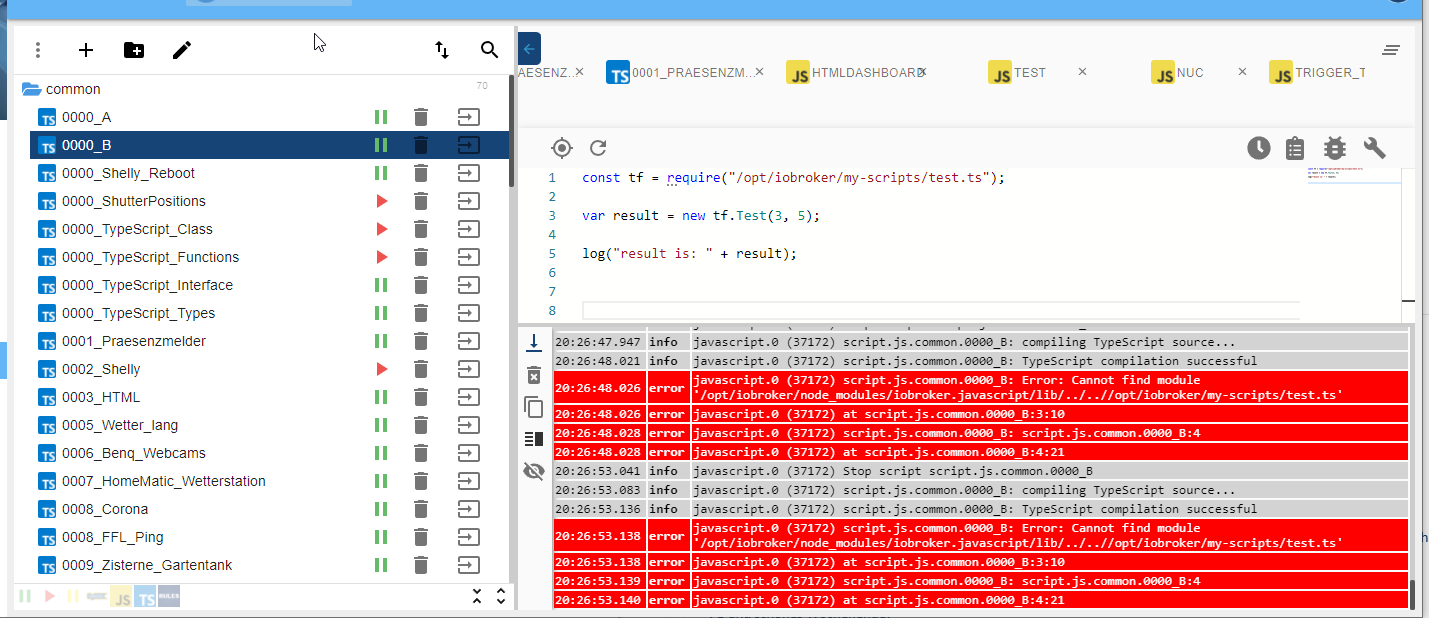Start the 0000_ShutterPositions script
The width and height of the screenshot is (1429, 618).
(381, 201)
